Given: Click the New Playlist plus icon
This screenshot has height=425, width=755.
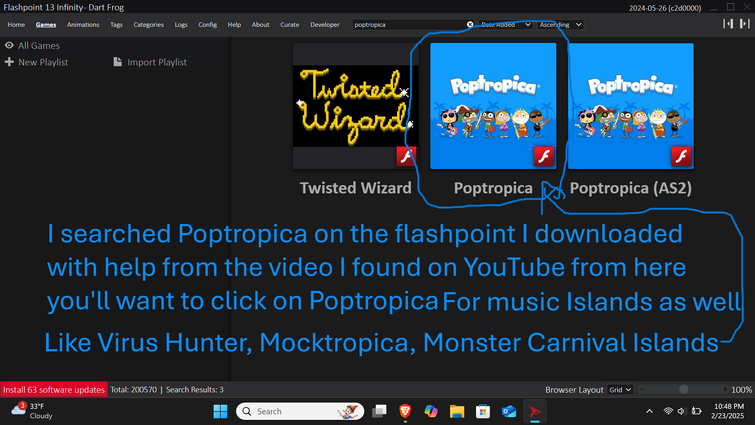Looking at the screenshot, I should (x=9, y=62).
